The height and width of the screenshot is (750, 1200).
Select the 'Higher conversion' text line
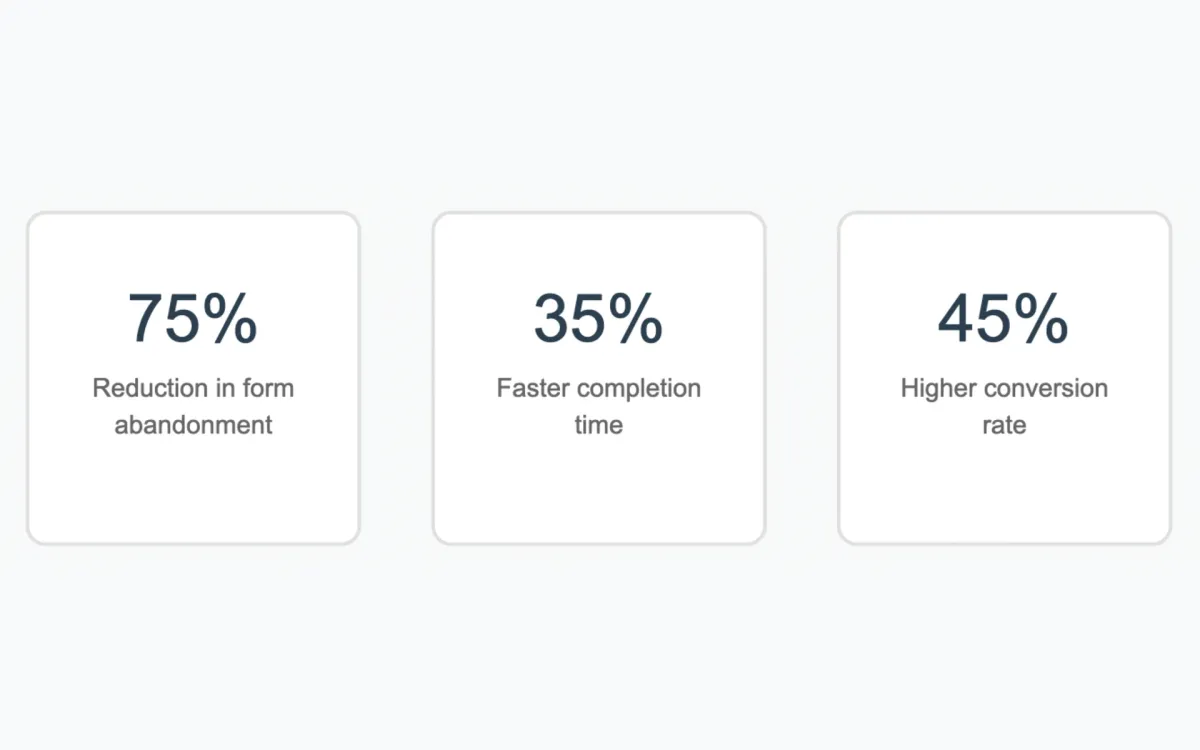pos(1004,388)
